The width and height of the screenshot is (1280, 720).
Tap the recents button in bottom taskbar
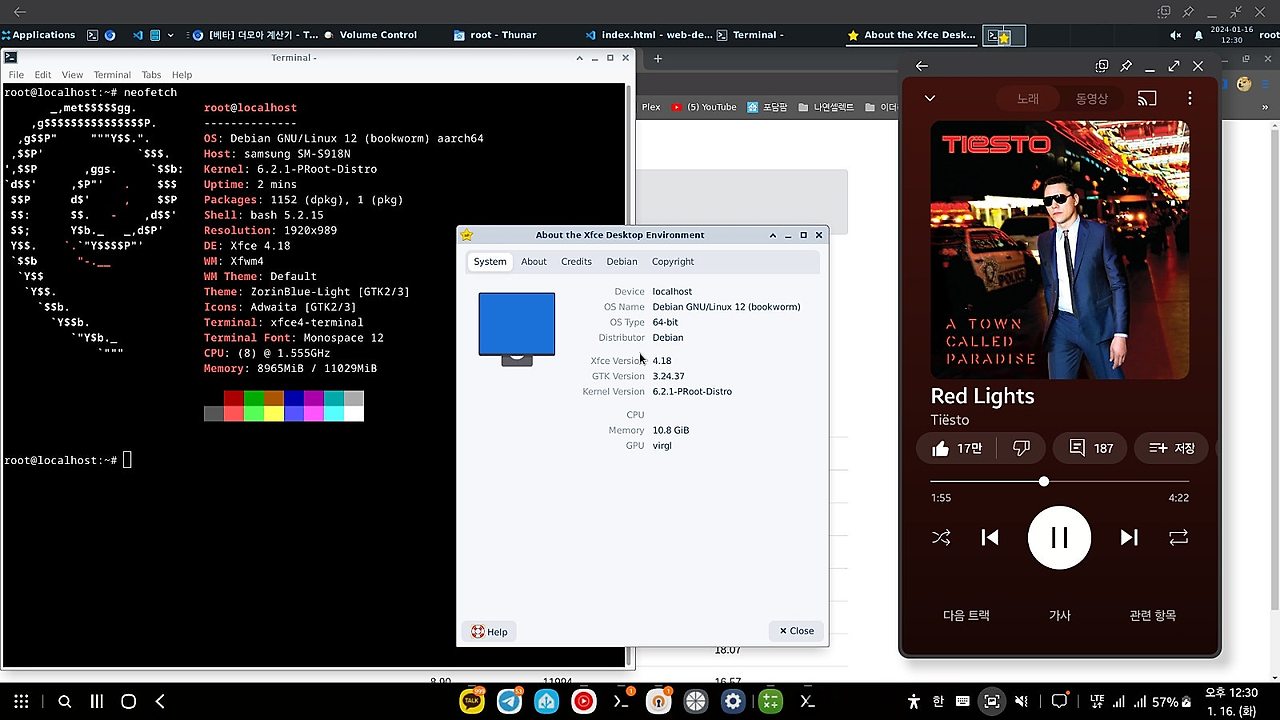click(97, 702)
